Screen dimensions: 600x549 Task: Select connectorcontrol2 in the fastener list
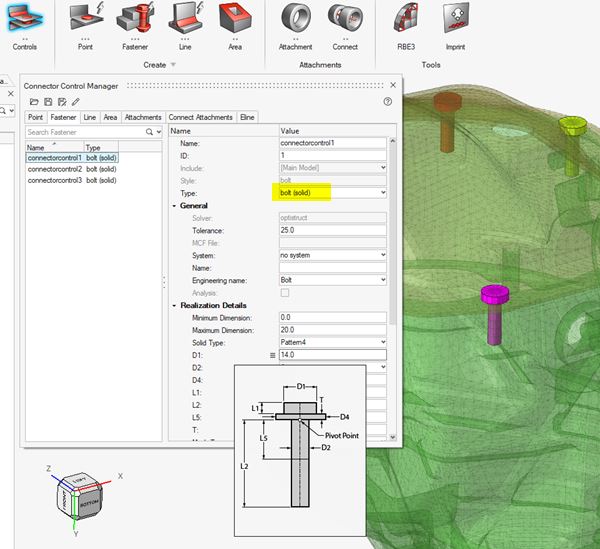click(56, 169)
